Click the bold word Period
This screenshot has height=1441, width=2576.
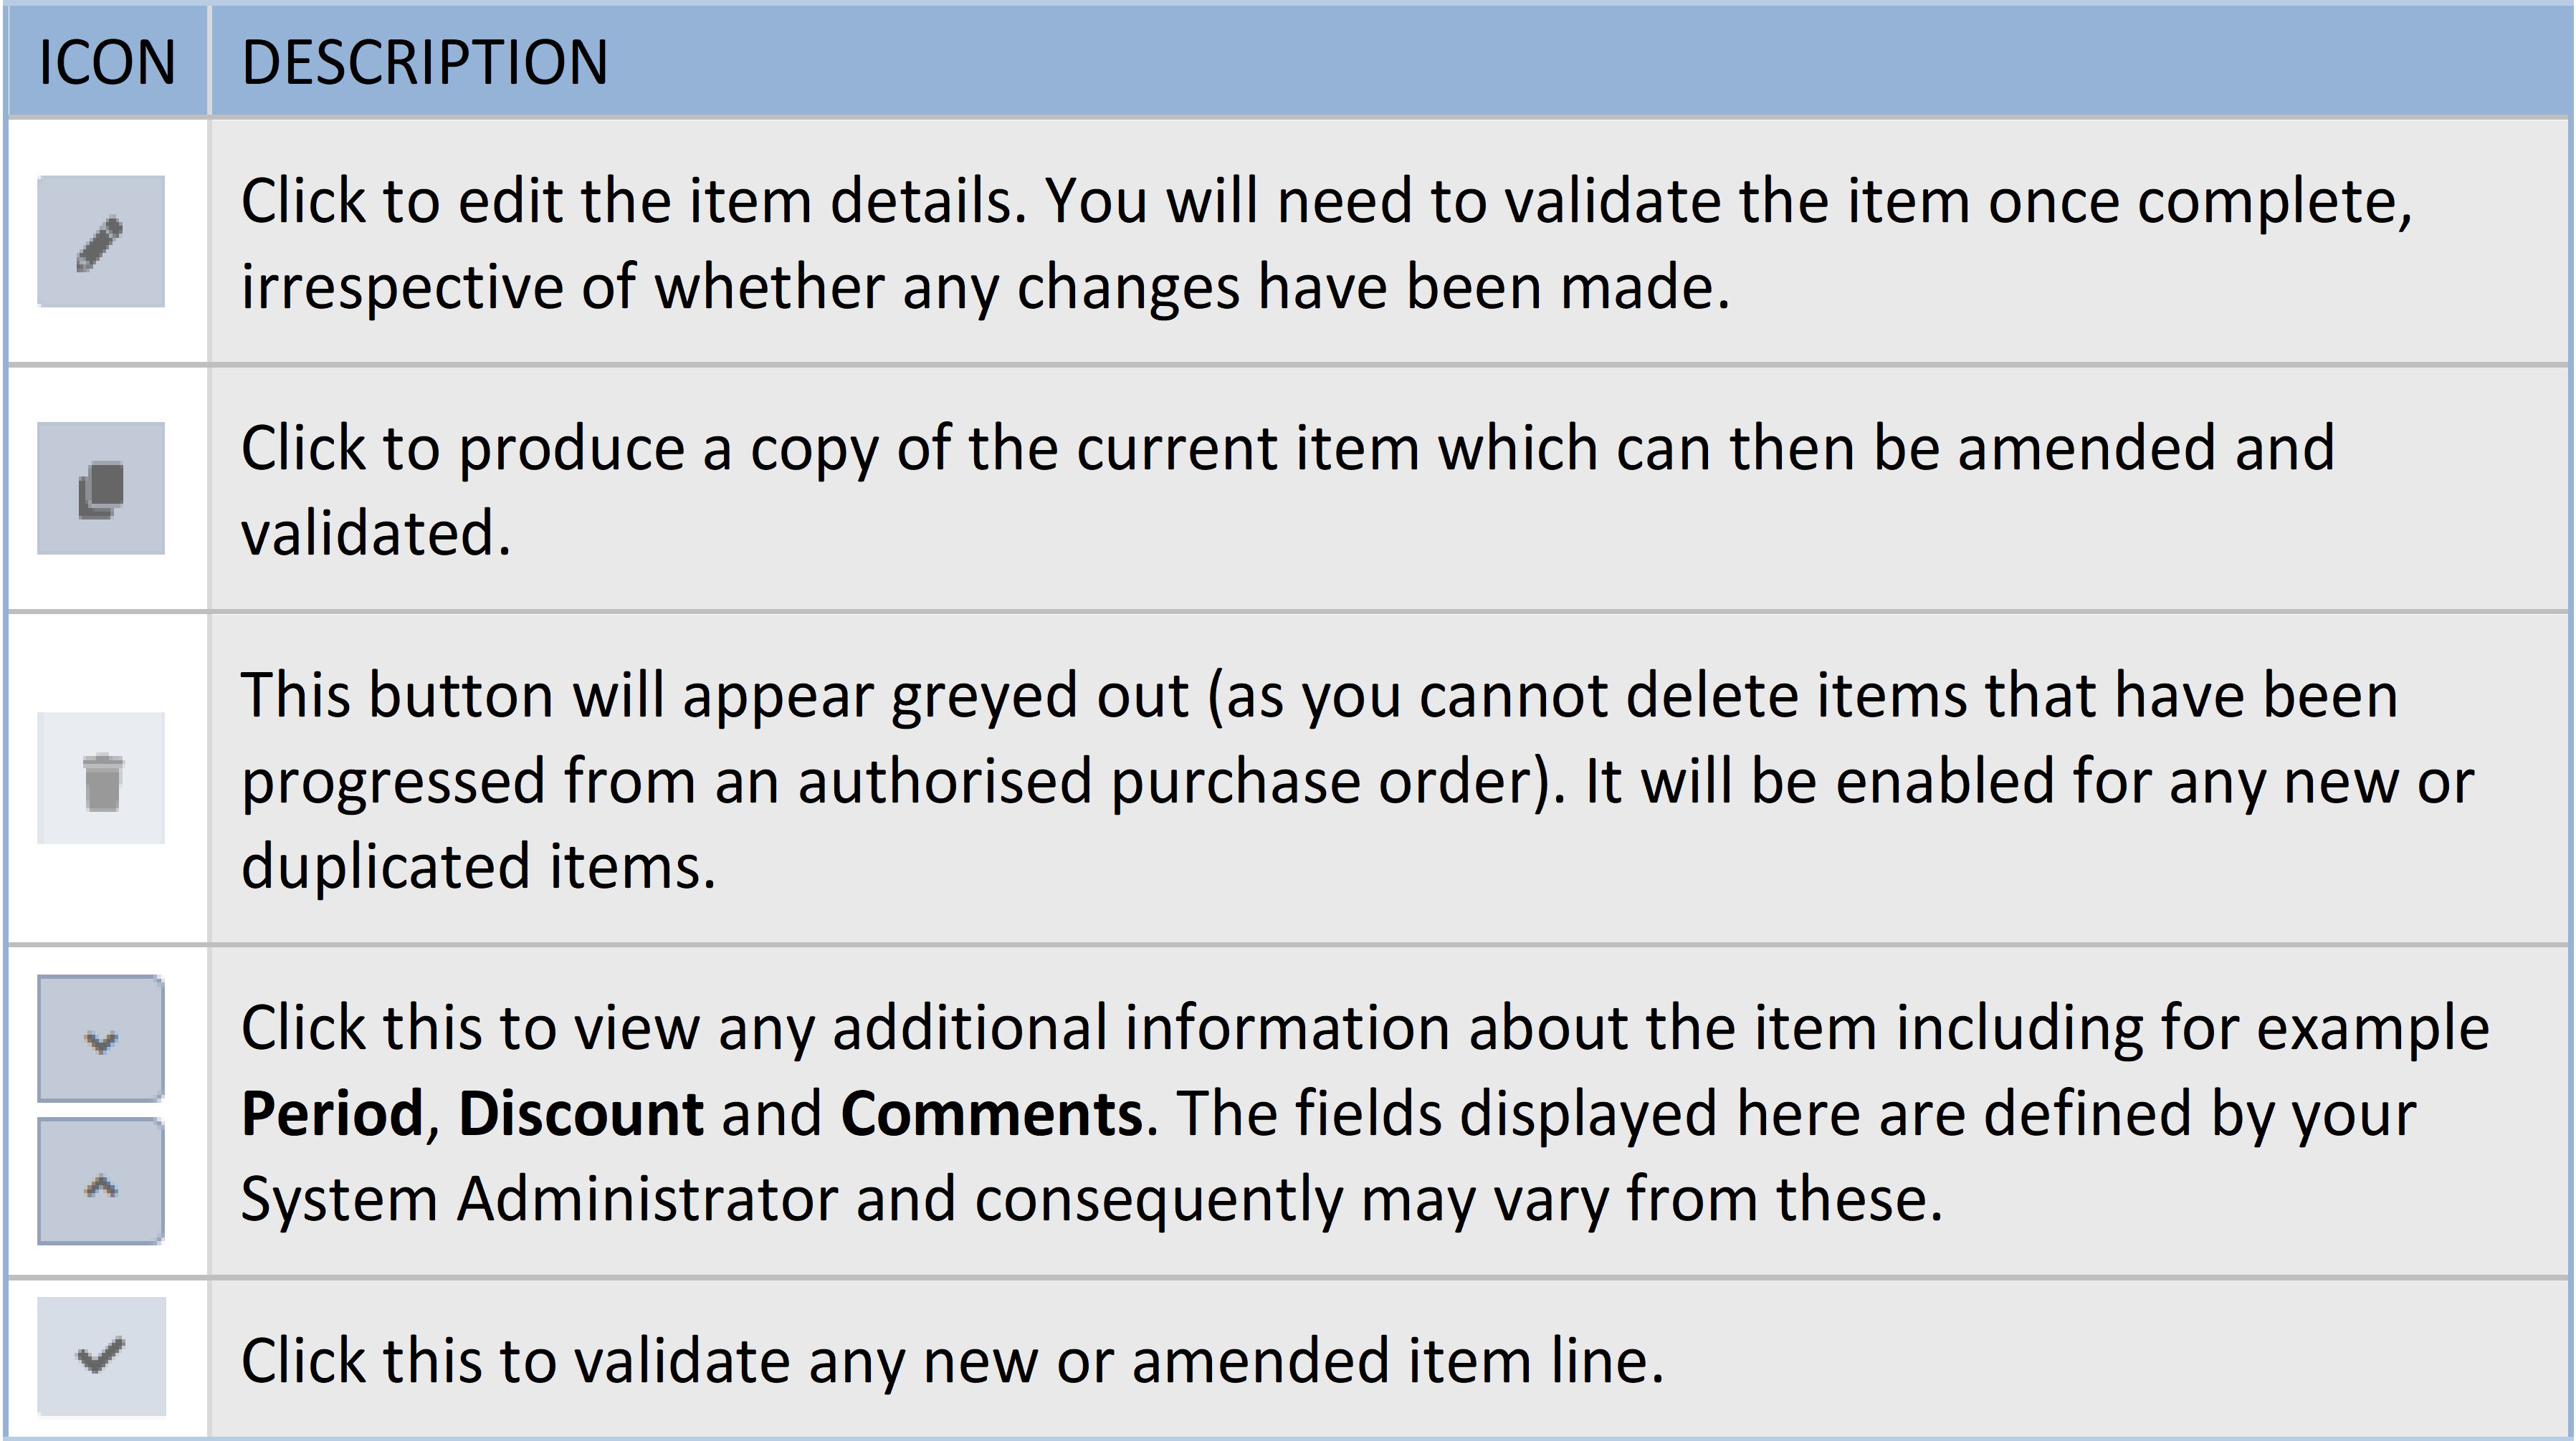(x=333, y=1114)
